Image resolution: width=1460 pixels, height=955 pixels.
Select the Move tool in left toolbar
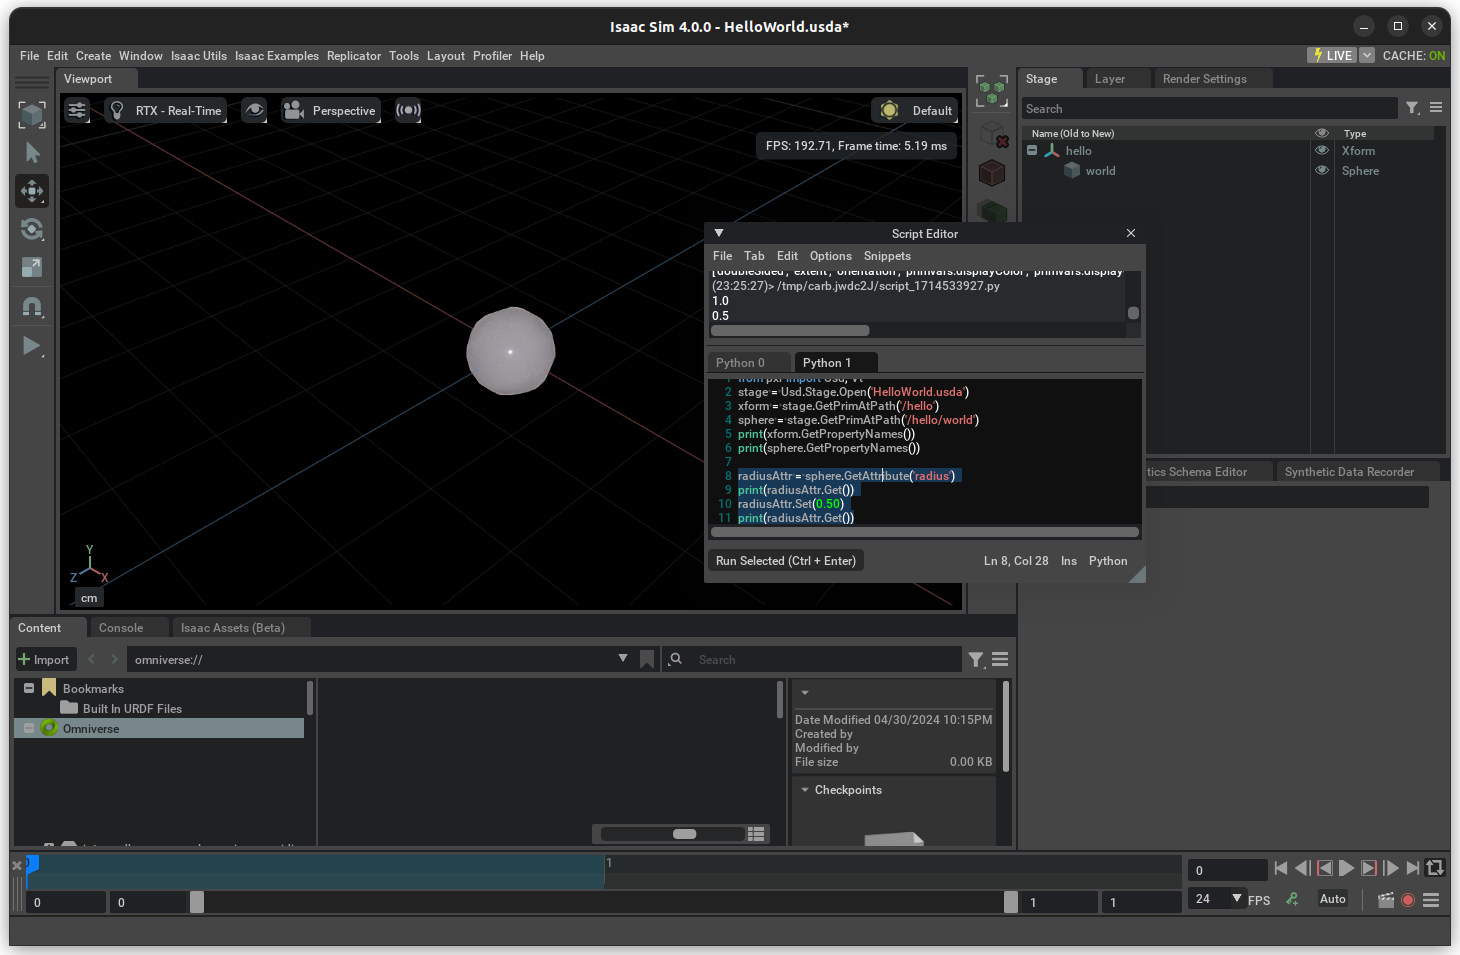coord(32,191)
